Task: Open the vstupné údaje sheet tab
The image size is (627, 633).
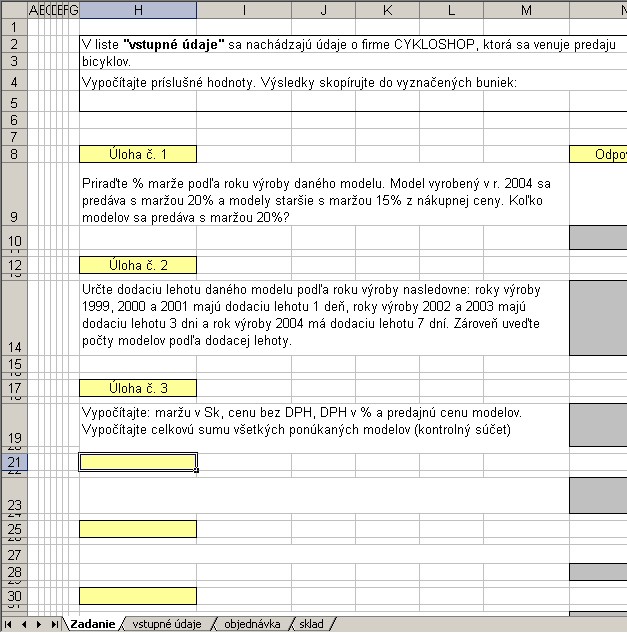Action: 167,624
